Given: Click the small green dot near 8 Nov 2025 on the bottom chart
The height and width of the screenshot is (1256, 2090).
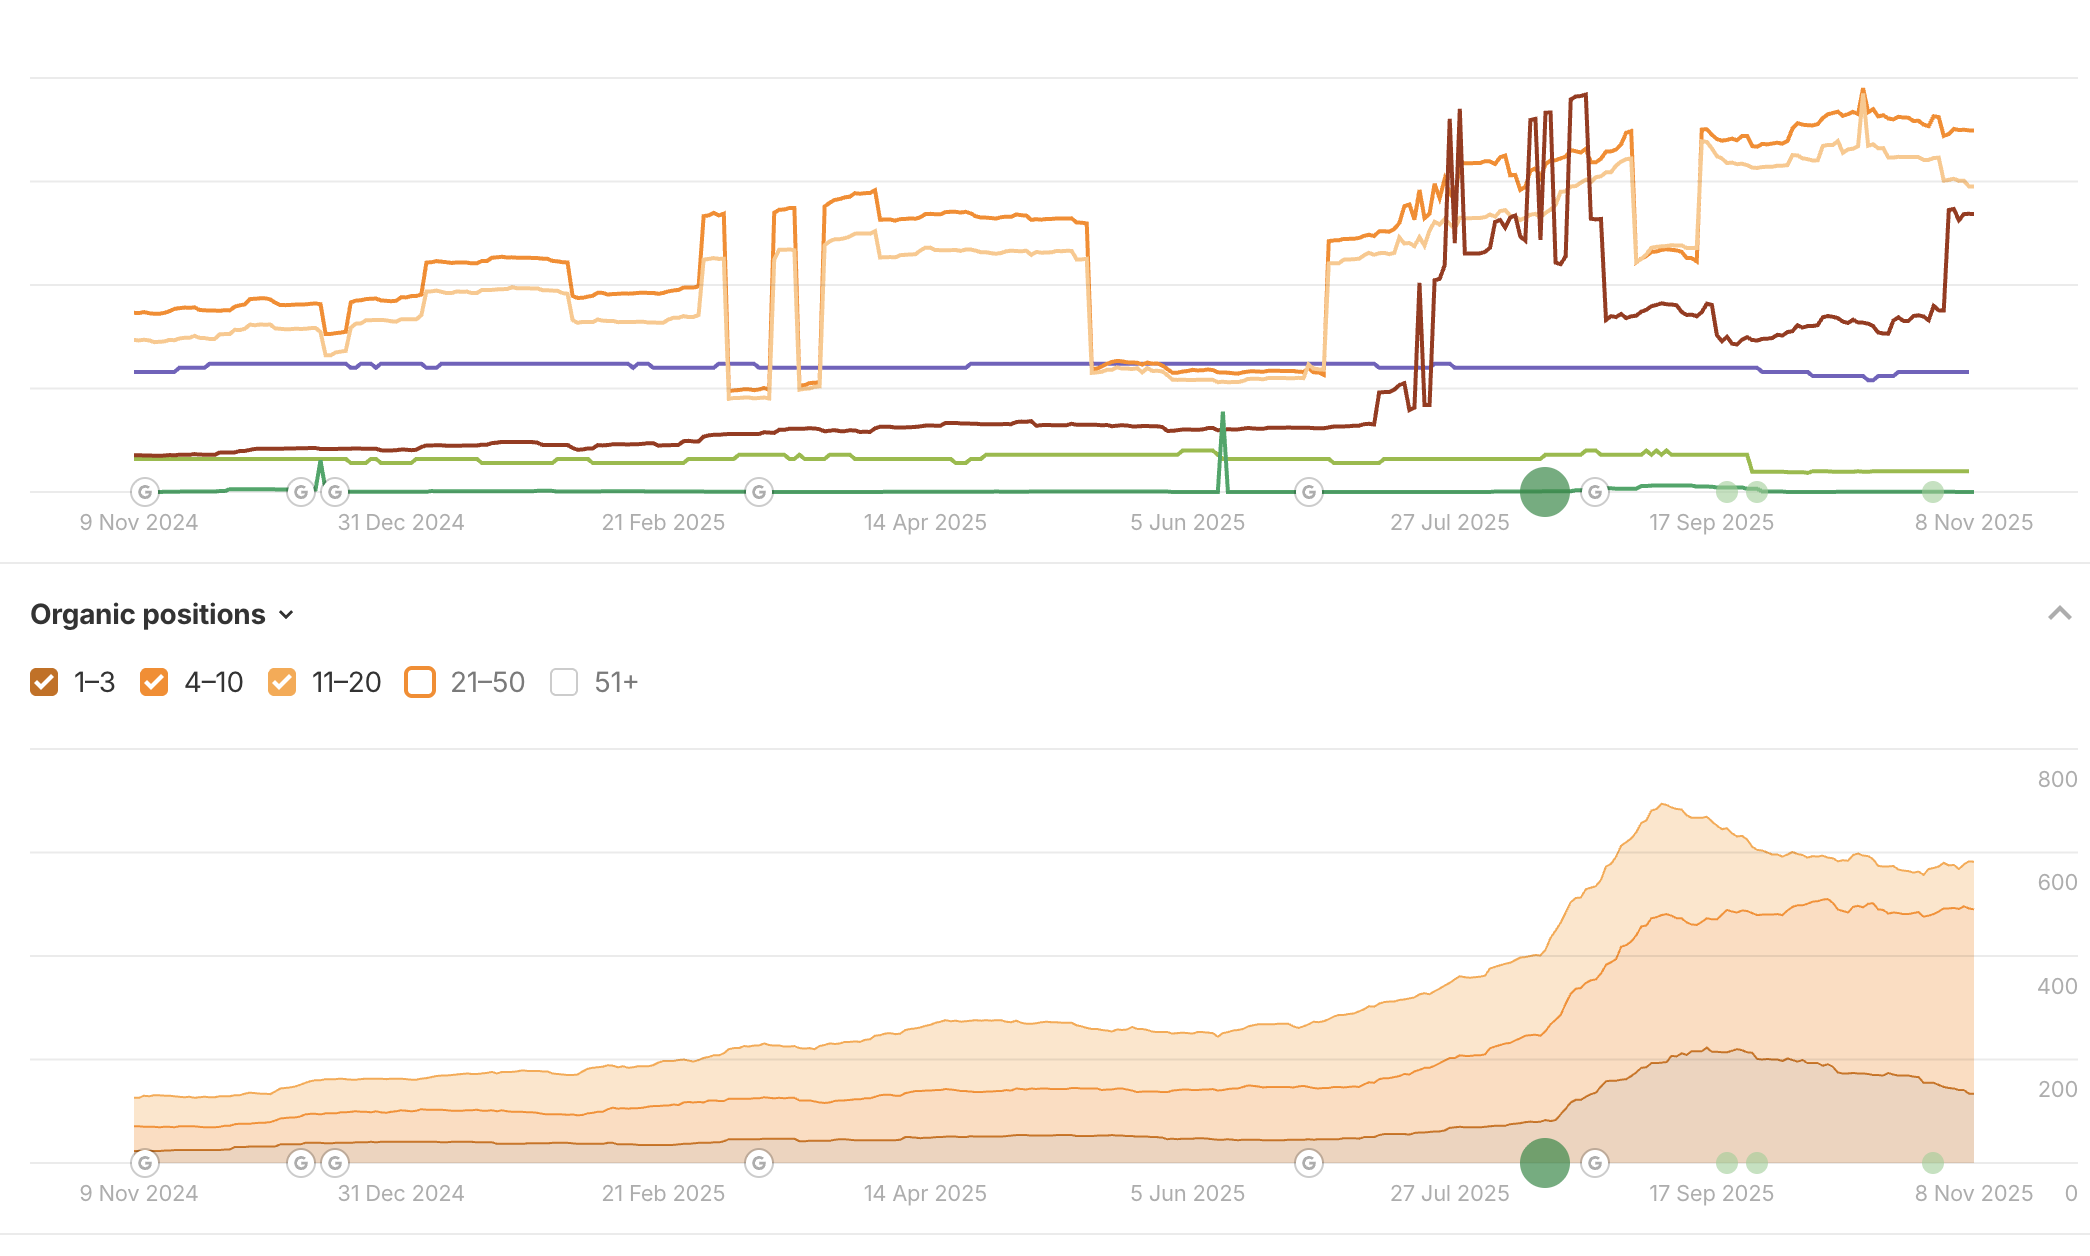Looking at the screenshot, I should click(x=1933, y=1163).
